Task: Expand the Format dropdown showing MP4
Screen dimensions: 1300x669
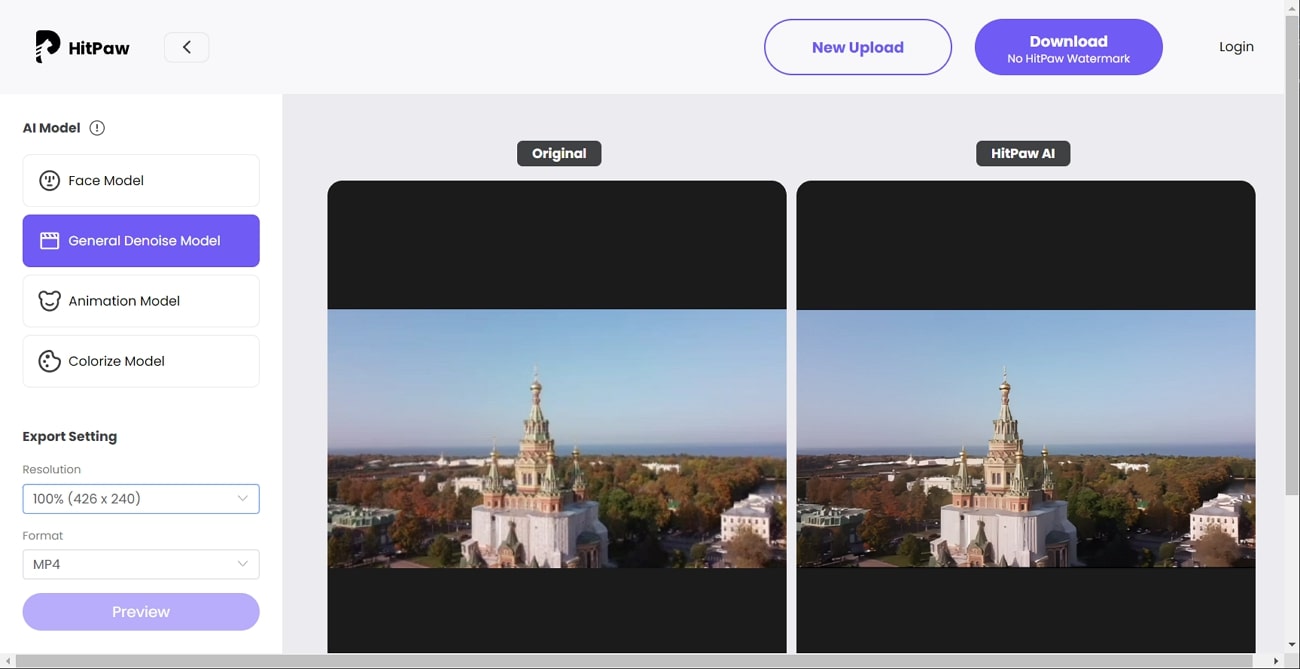Action: tap(140, 564)
